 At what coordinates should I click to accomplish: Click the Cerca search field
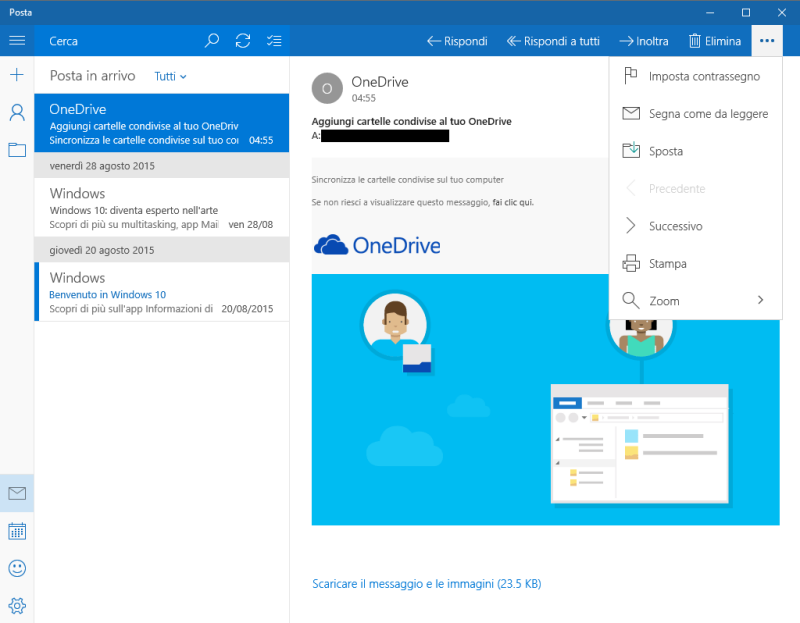coord(117,41)
